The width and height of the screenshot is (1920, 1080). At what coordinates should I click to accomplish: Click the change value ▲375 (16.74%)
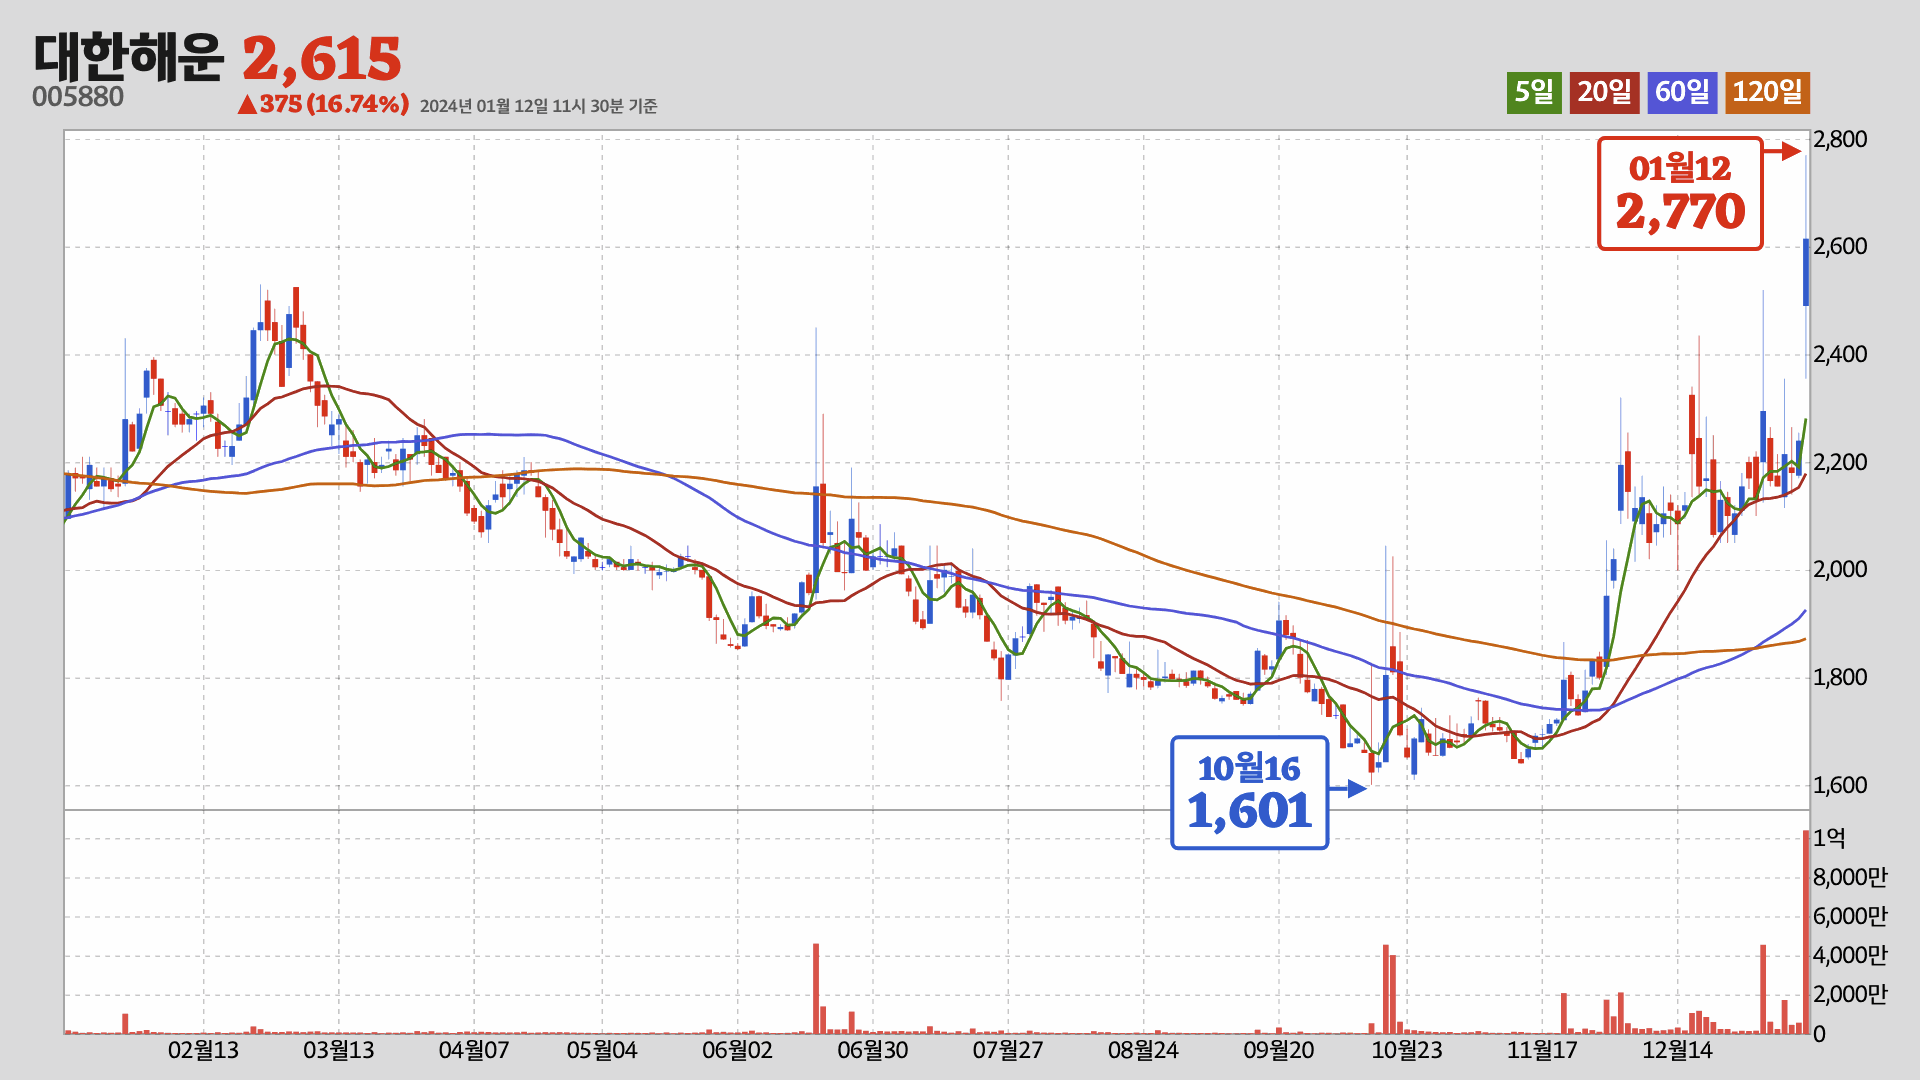[323, 104]
